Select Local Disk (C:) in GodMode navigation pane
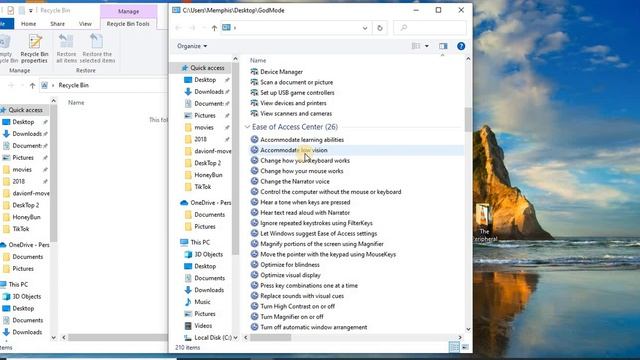Viewport: 640px width, 360px height. pyautogui.click(x=213, y=338)
